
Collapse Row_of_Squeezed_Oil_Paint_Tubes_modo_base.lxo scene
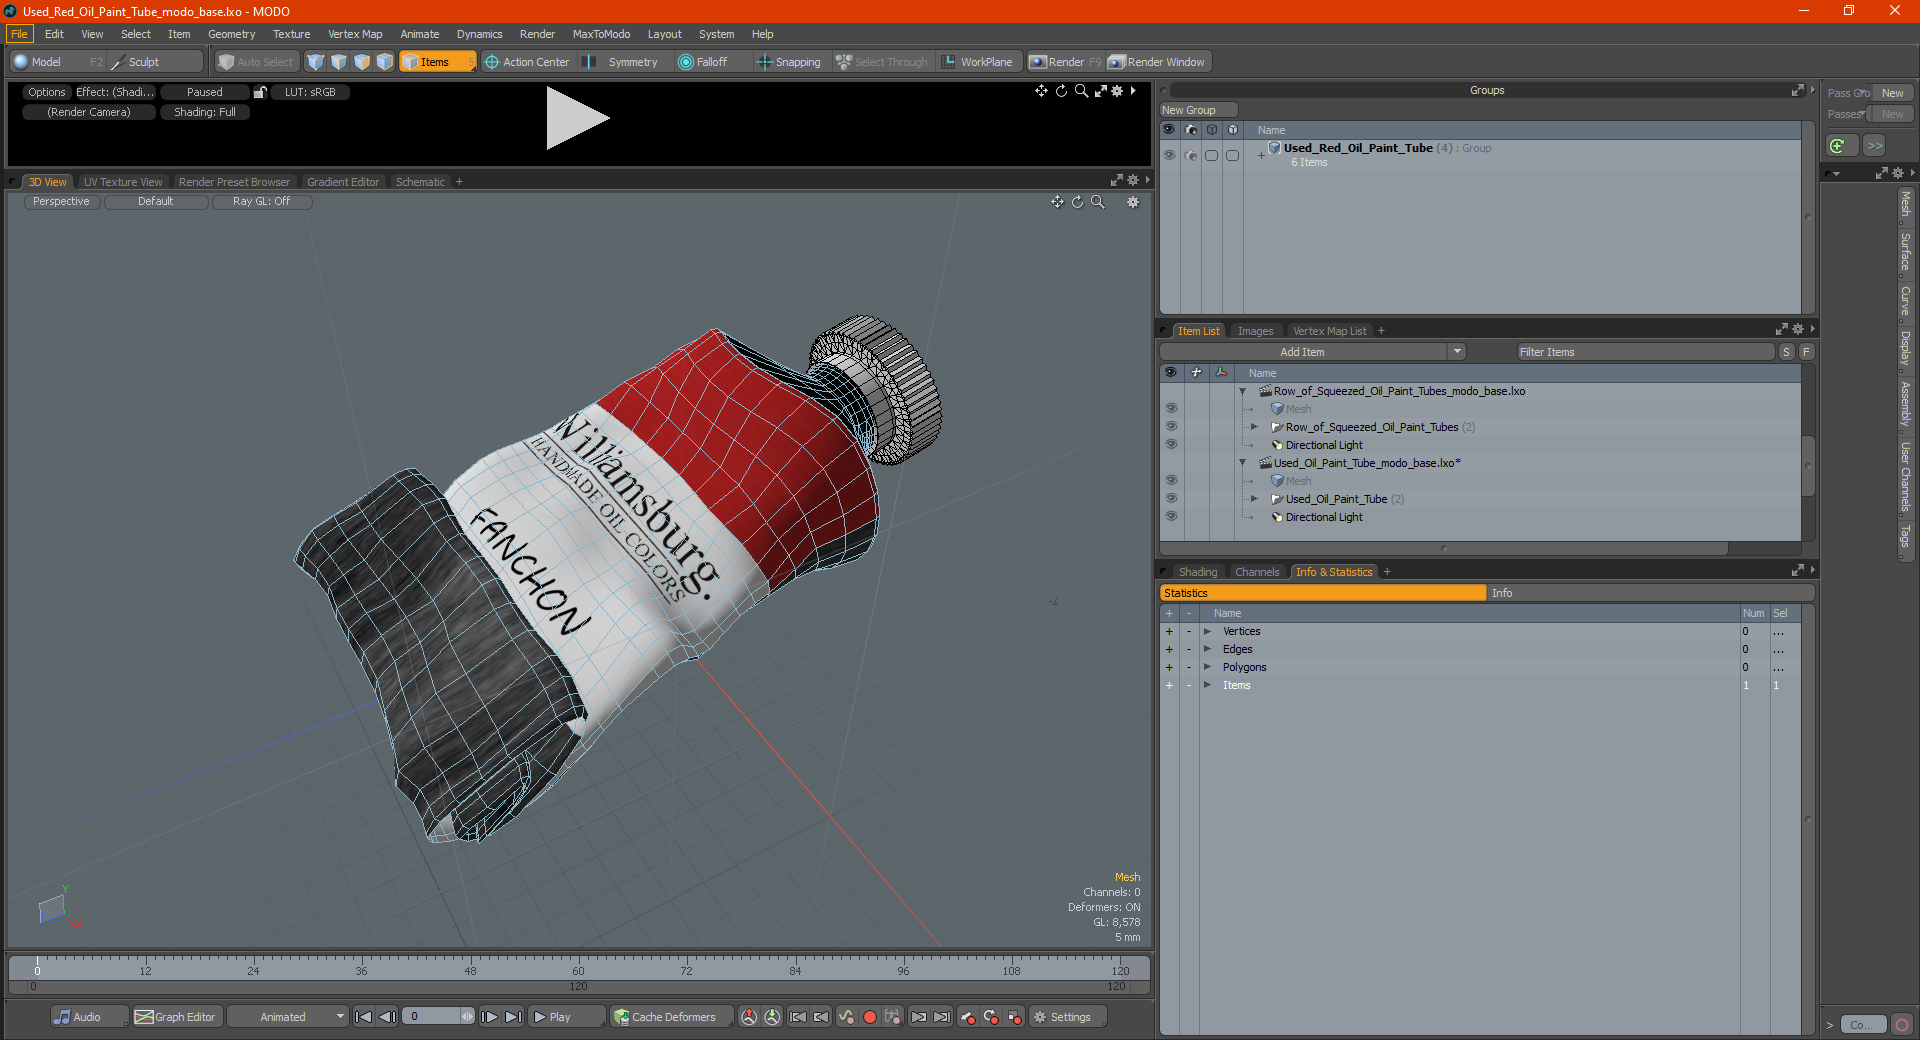click(x=1243, y=391)
